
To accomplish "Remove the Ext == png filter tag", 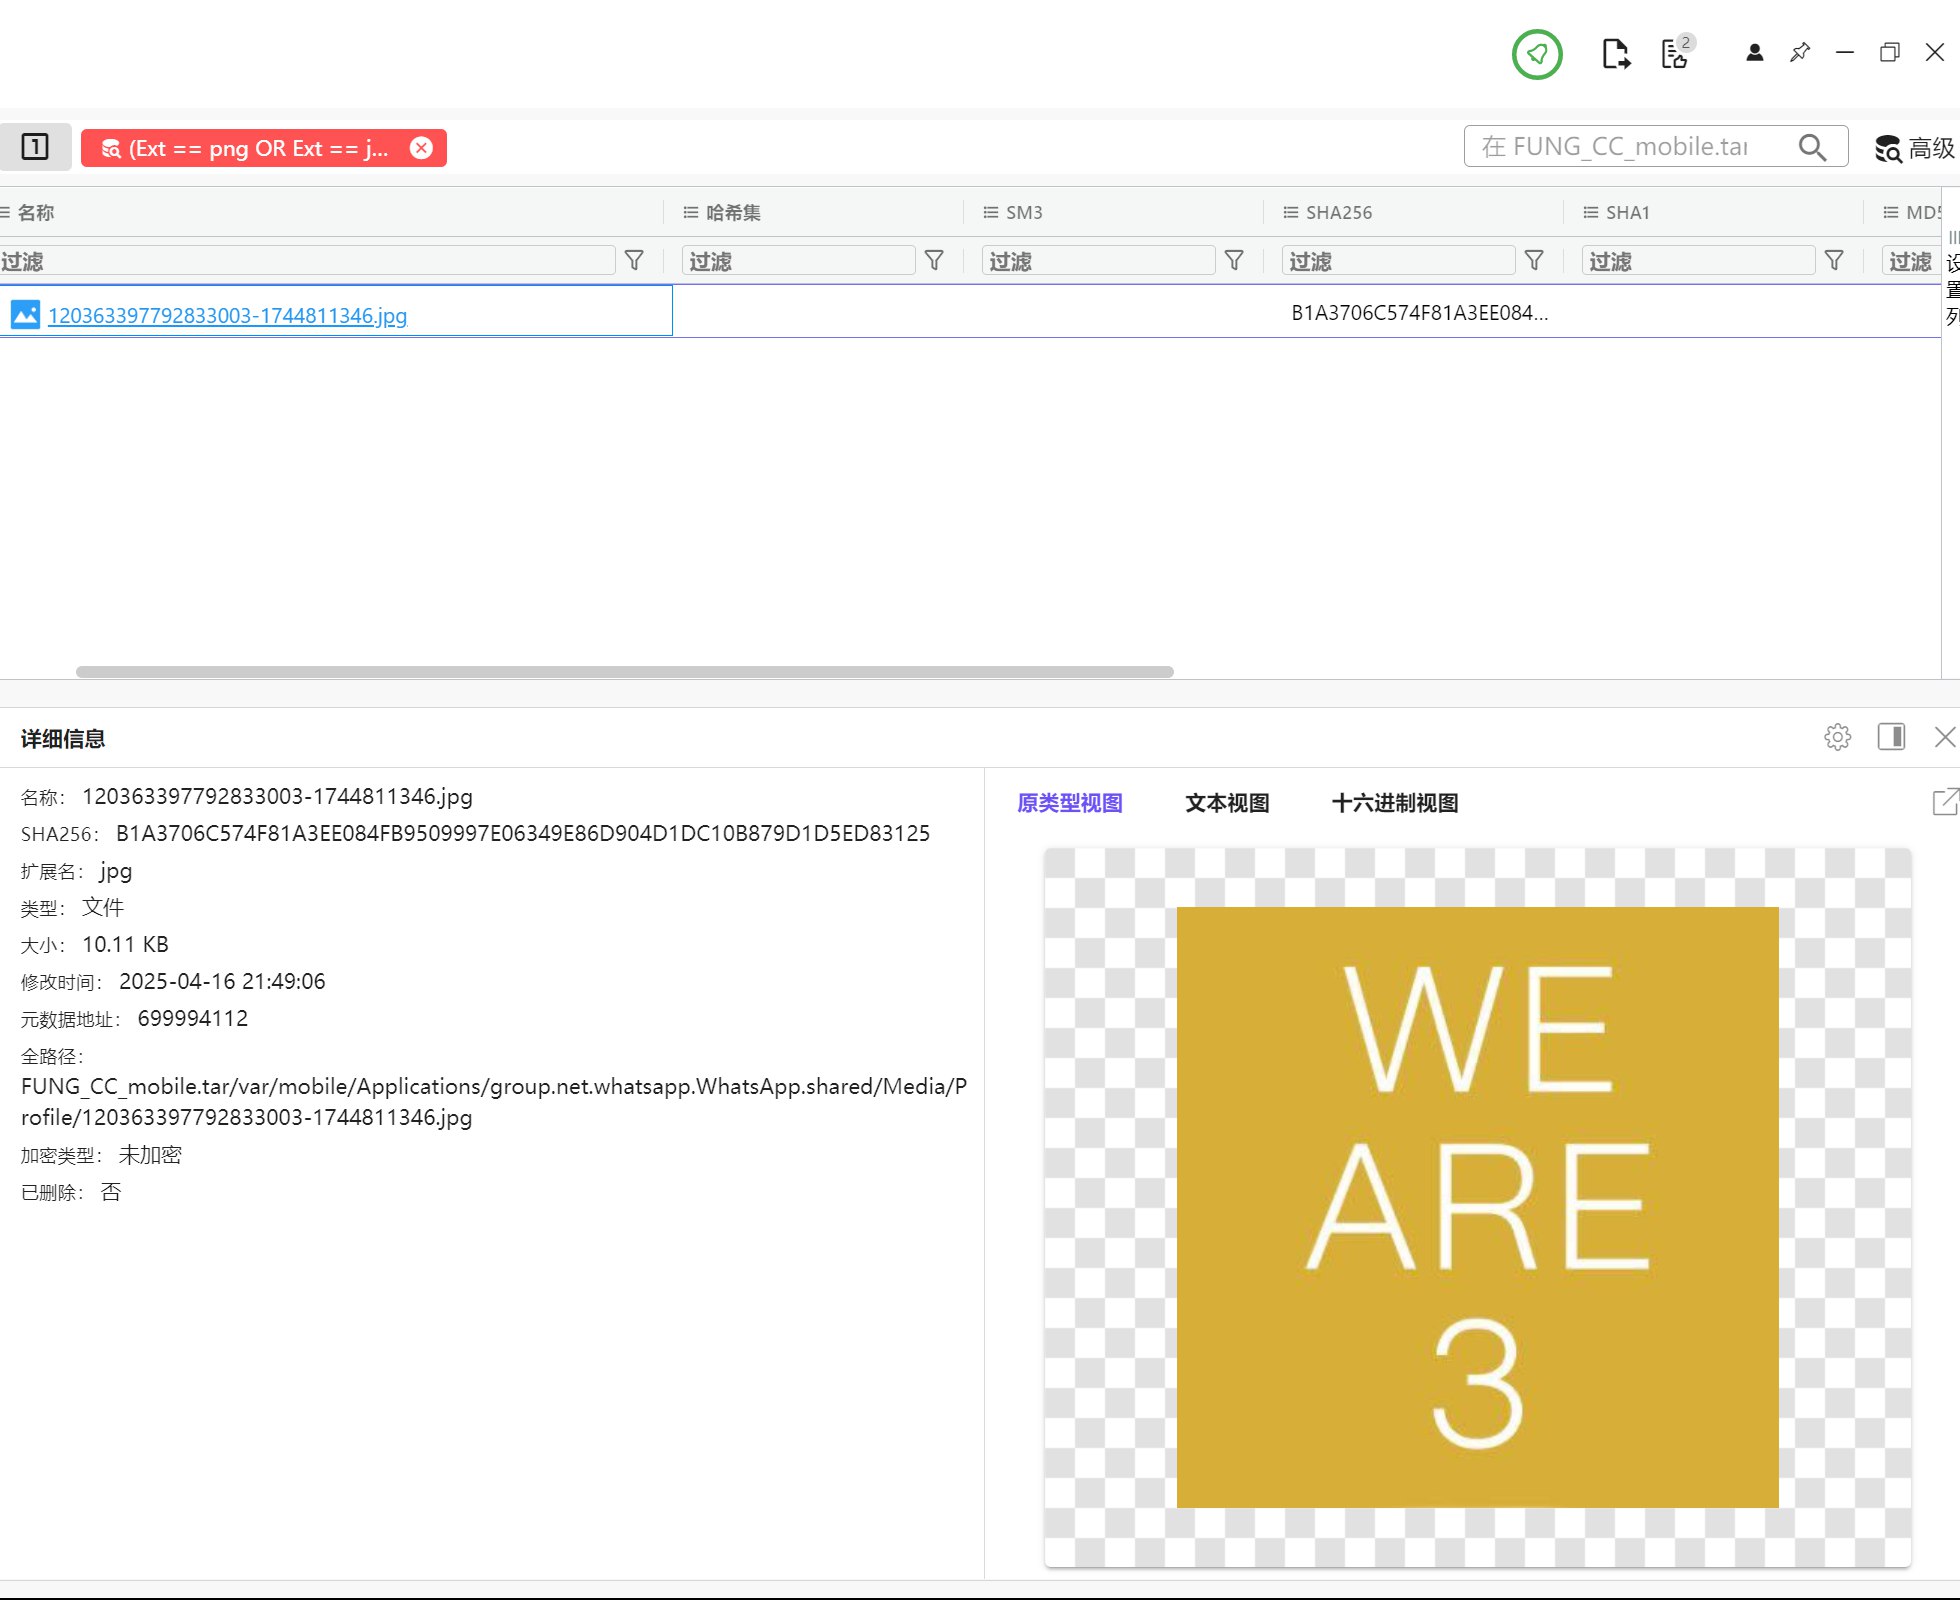I will [422, 148].
